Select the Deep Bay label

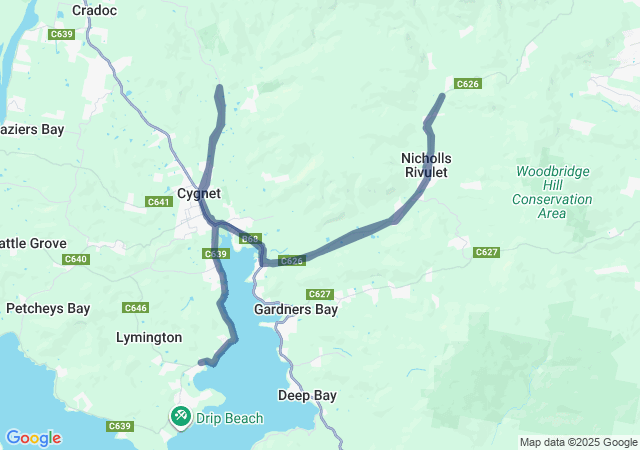pyautogui.click(x=307, y=395)
